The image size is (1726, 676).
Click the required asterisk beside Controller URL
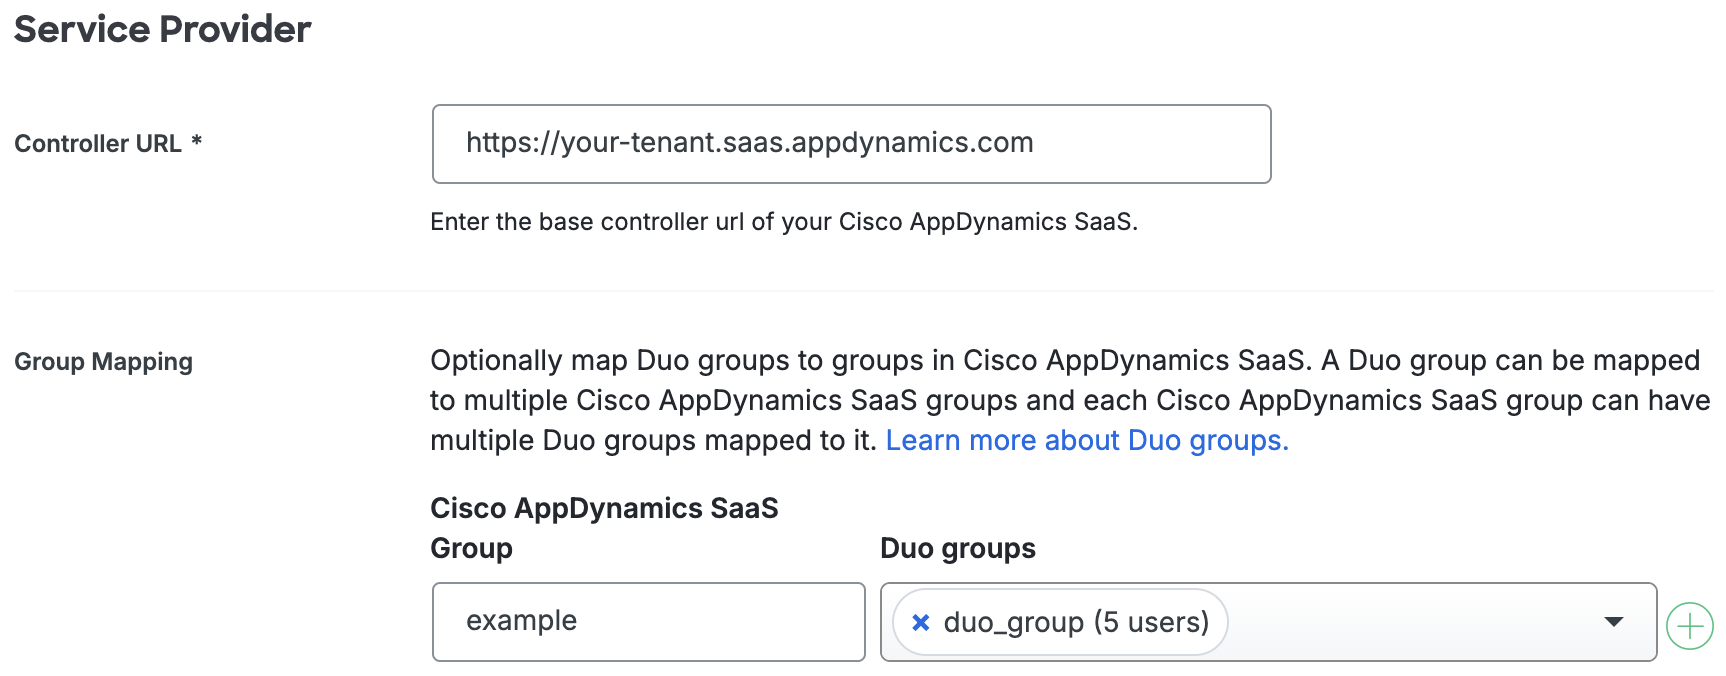197,142
